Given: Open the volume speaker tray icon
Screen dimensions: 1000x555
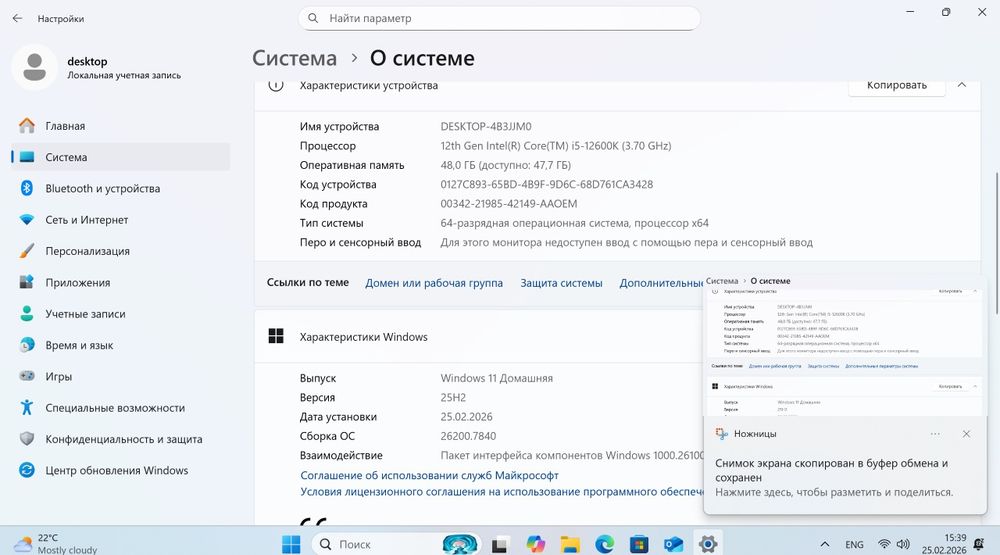Looking at the screenshot, I should (903, 544).
